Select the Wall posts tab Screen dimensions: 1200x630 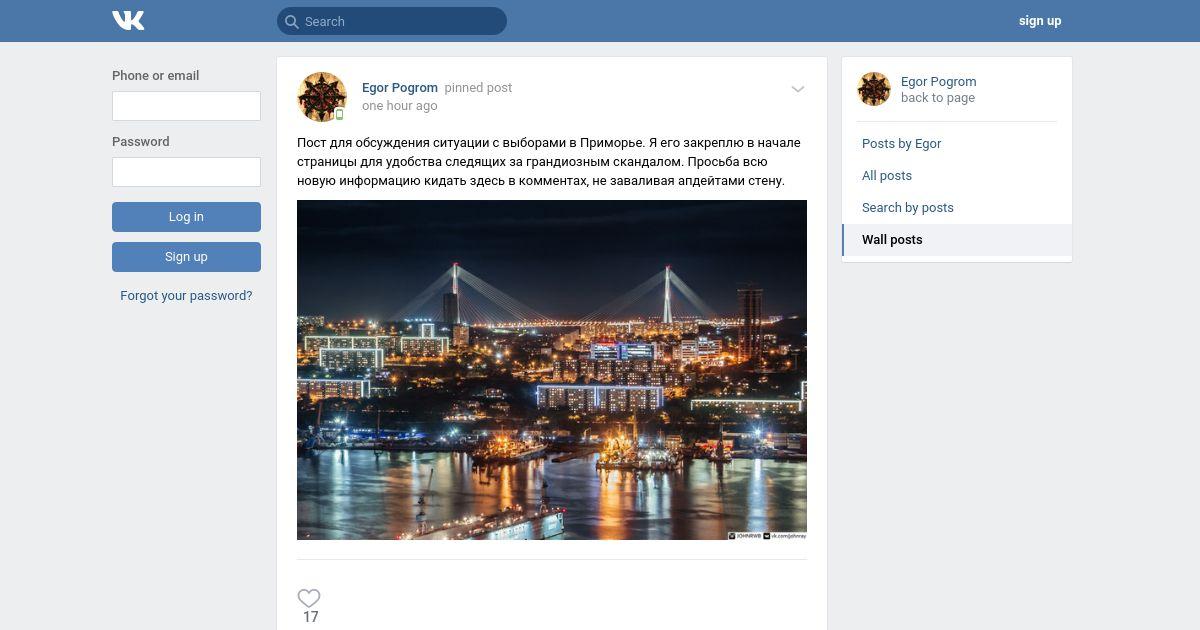coord(957,239)
